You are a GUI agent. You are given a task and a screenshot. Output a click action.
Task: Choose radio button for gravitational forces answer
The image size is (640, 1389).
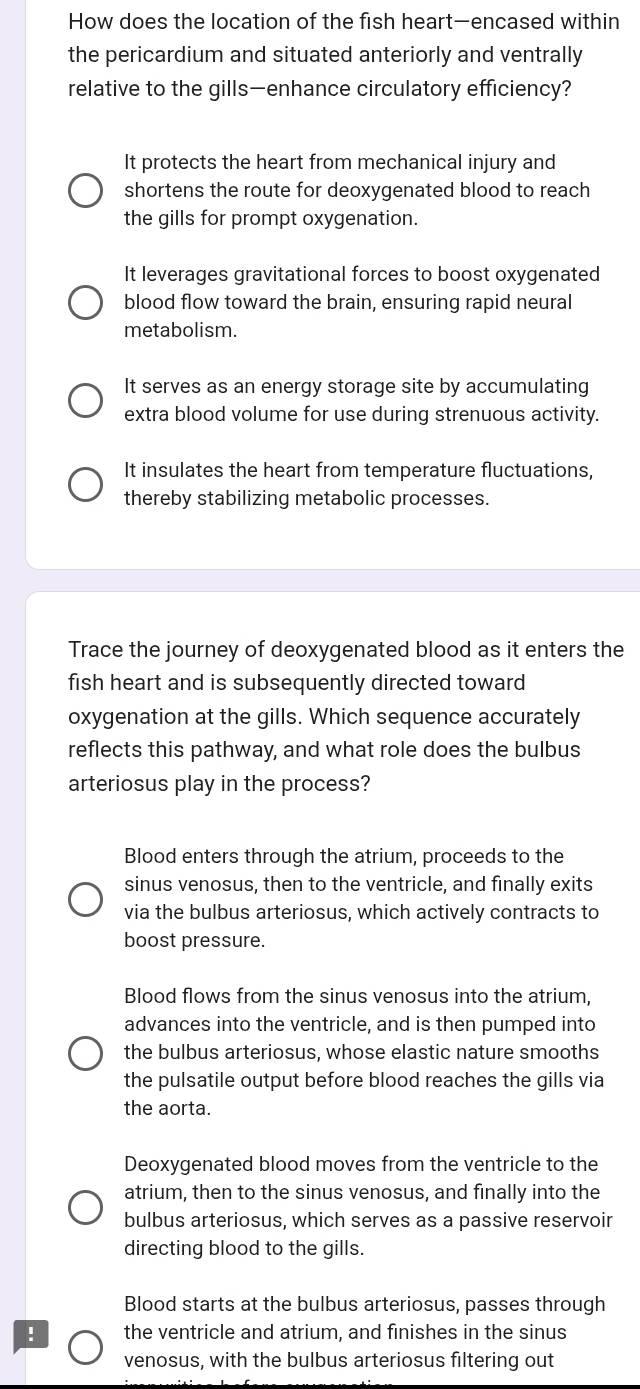[85, 302]
